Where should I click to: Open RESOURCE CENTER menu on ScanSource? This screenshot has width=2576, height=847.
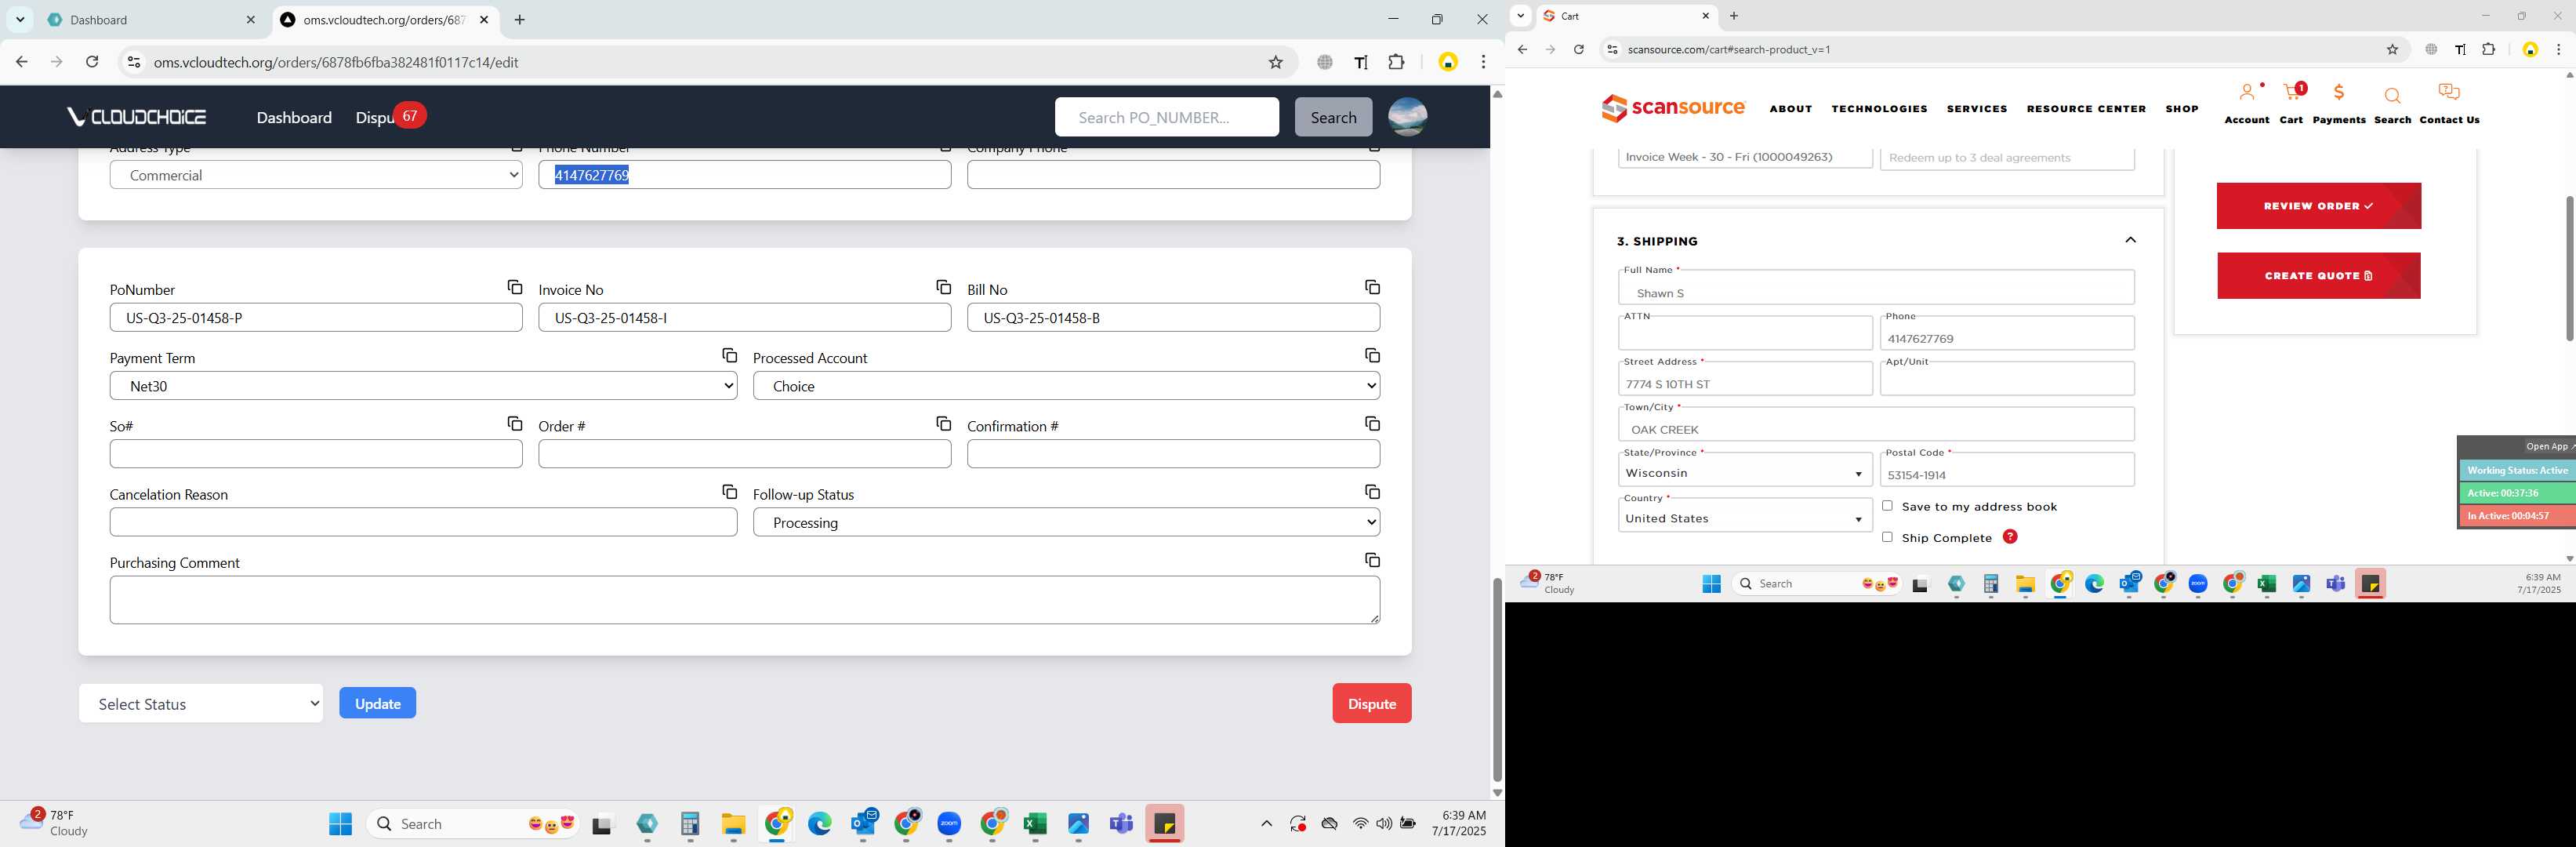point(2086,109)
